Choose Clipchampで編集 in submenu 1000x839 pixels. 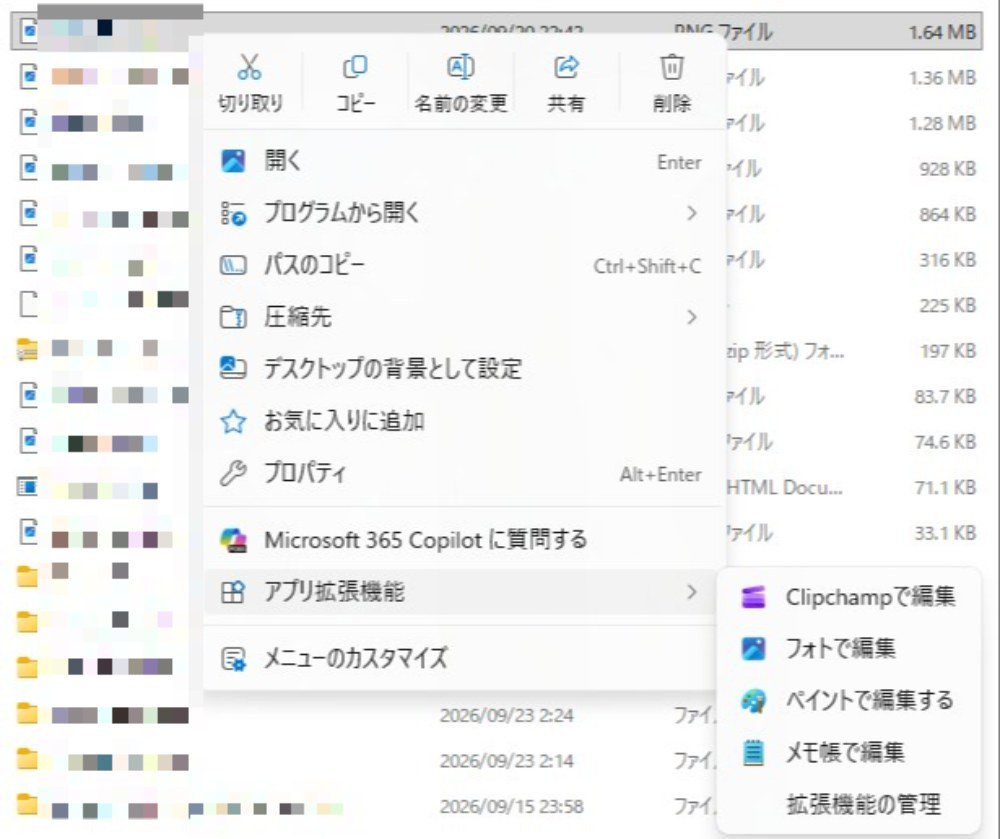[x=849, y=597]
